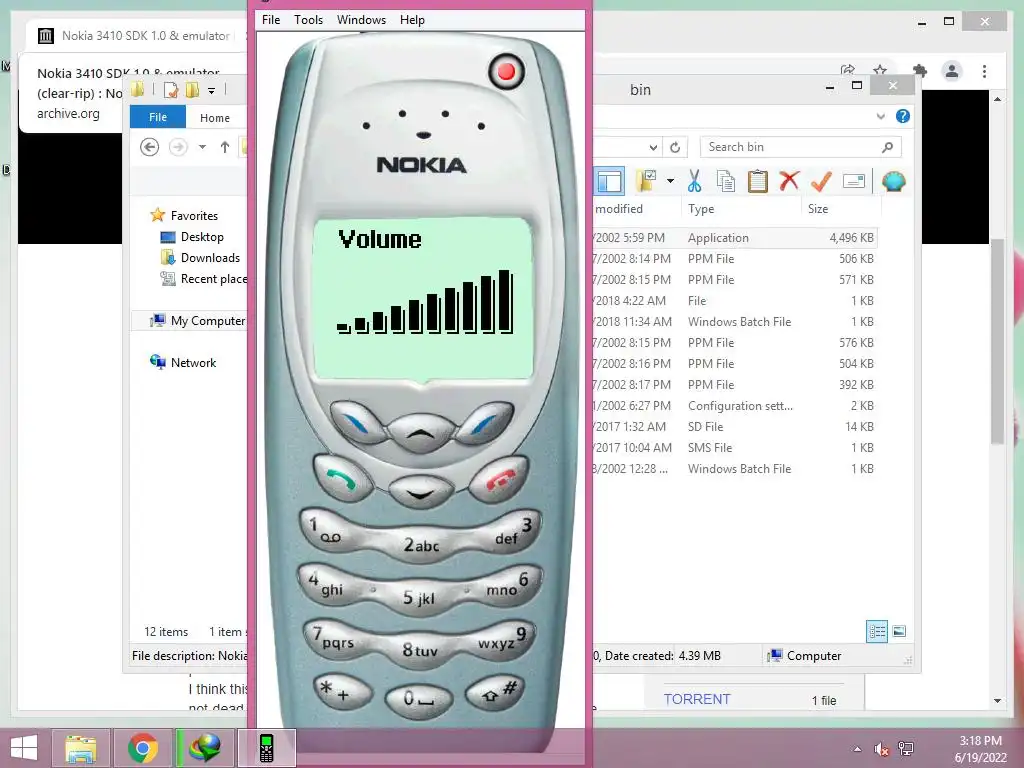The width and height of the screenshot is (1024, 768).
Task: Click the Search bin input field
Action: point(801,147)
